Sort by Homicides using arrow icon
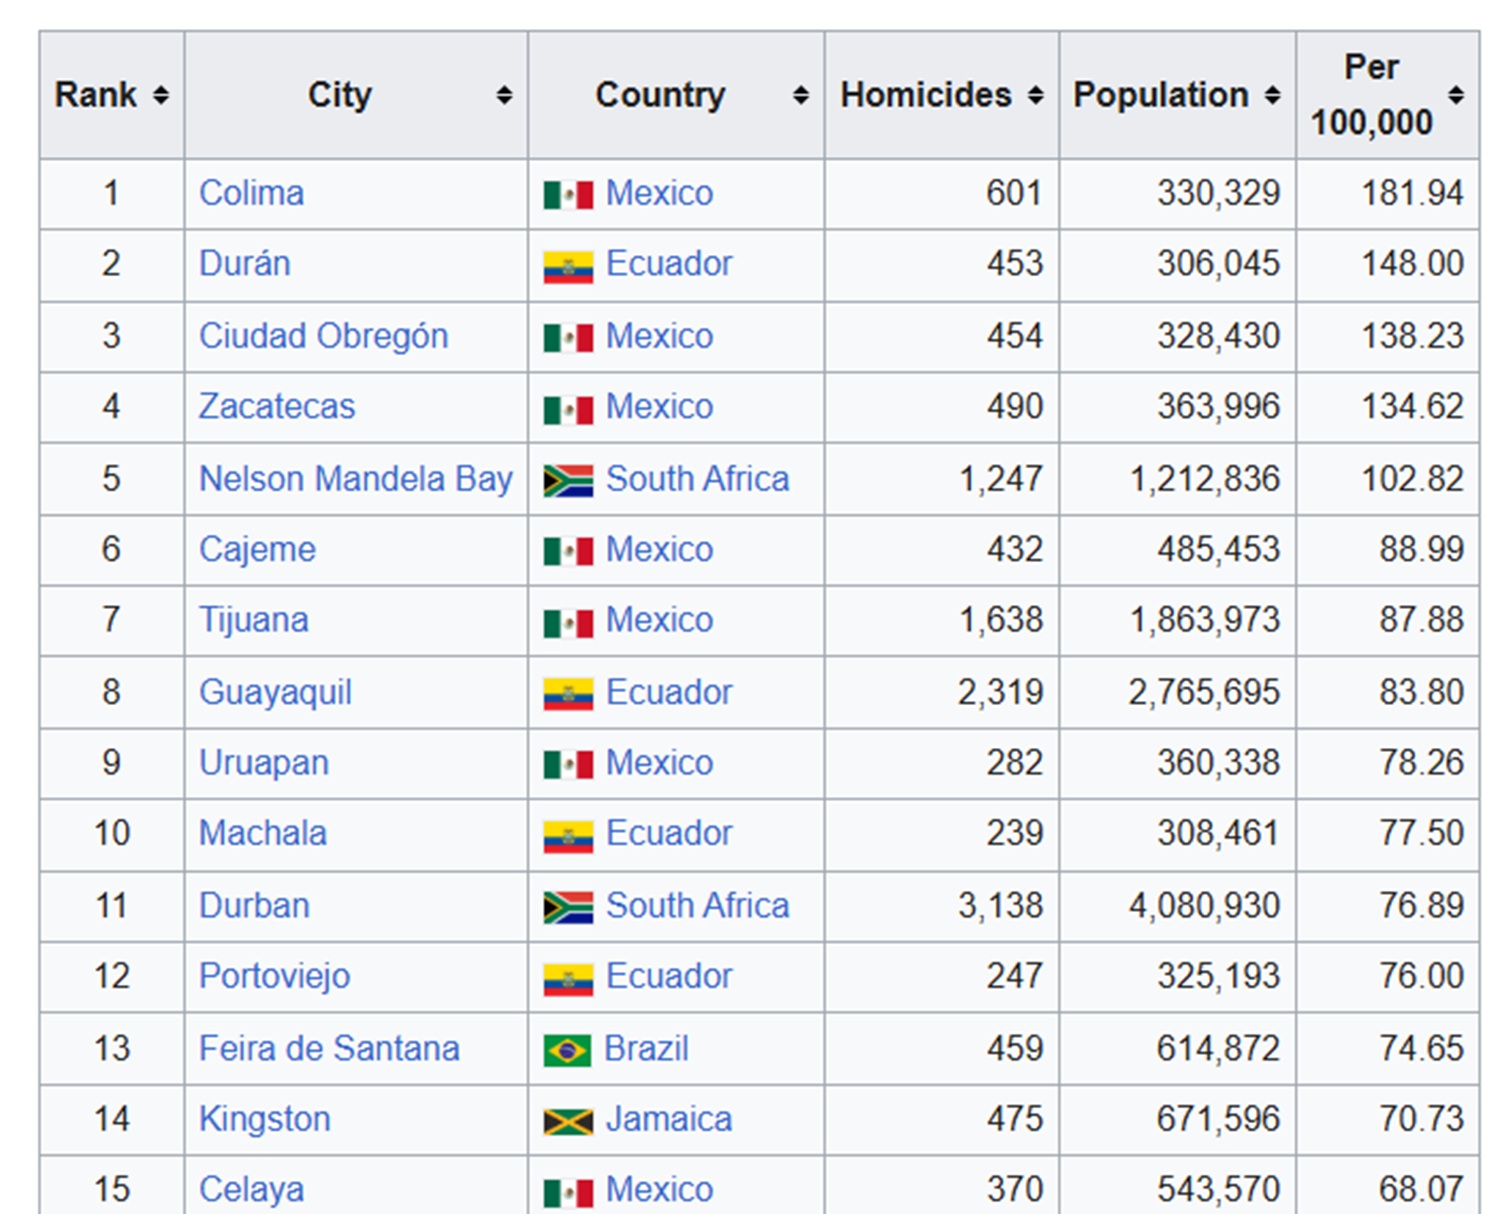Viewport: 1500px width, 1214px height. 1036,95
